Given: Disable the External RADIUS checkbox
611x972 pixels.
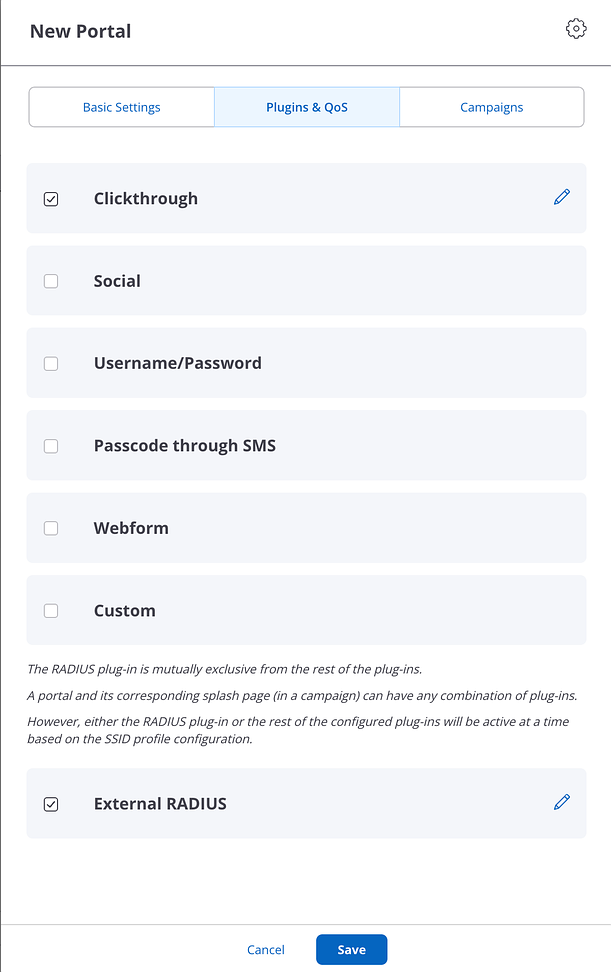Looking at the screenshot, I should click(51, 804).
